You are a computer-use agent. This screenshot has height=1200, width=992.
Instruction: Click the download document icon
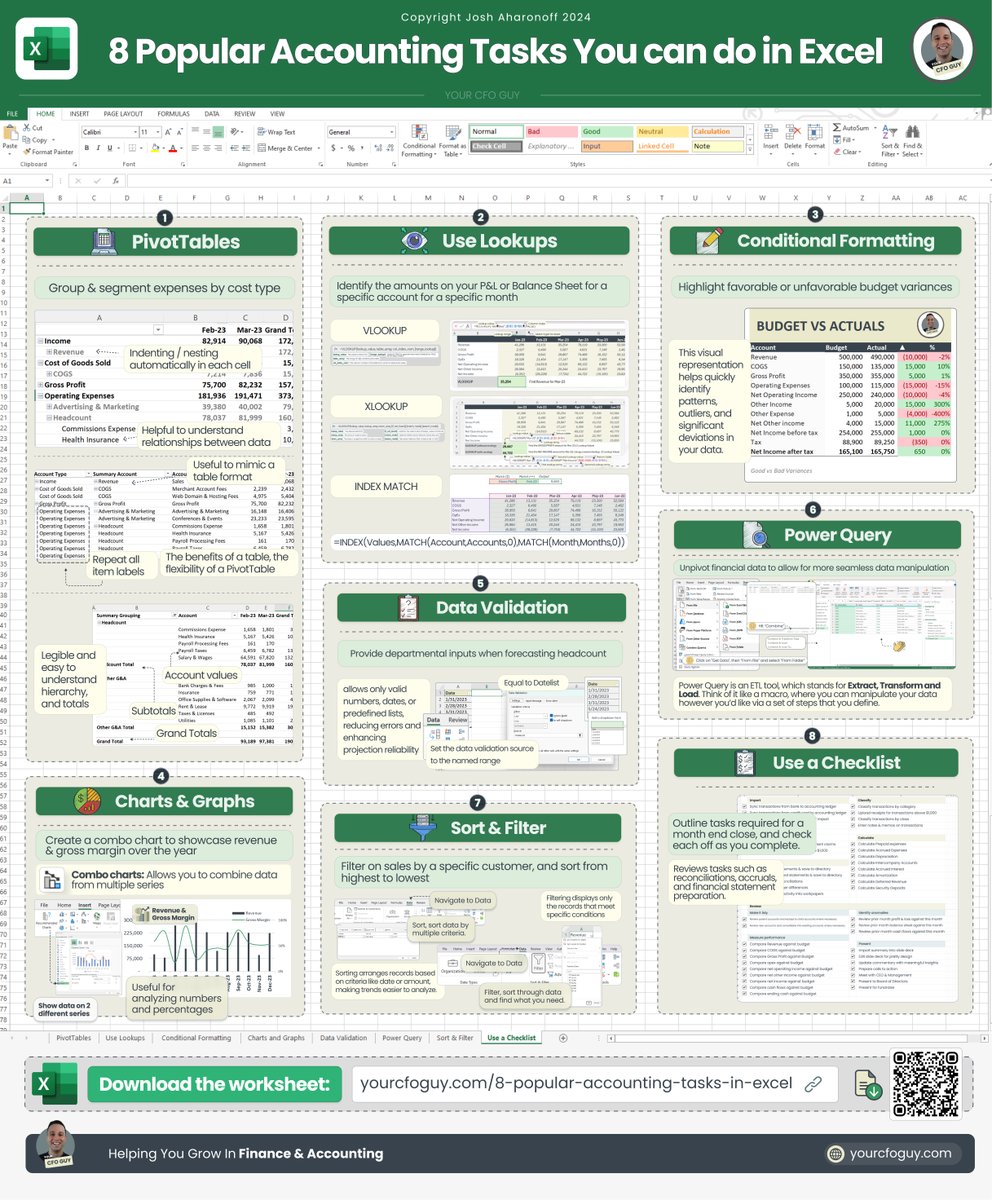pyautogui.click(x=867, y=1084)
